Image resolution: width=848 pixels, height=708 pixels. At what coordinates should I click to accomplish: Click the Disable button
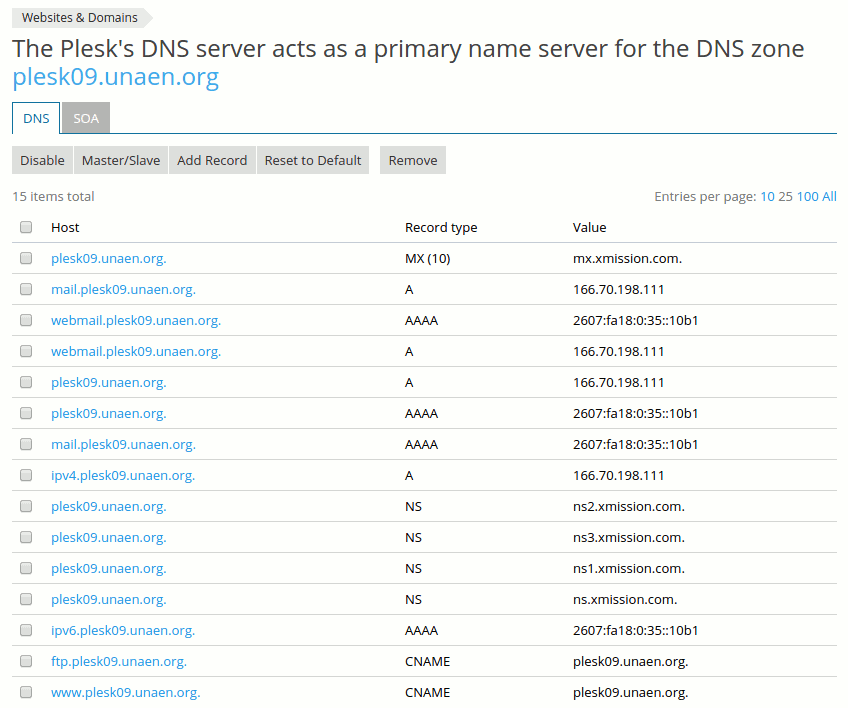point(42,160)
